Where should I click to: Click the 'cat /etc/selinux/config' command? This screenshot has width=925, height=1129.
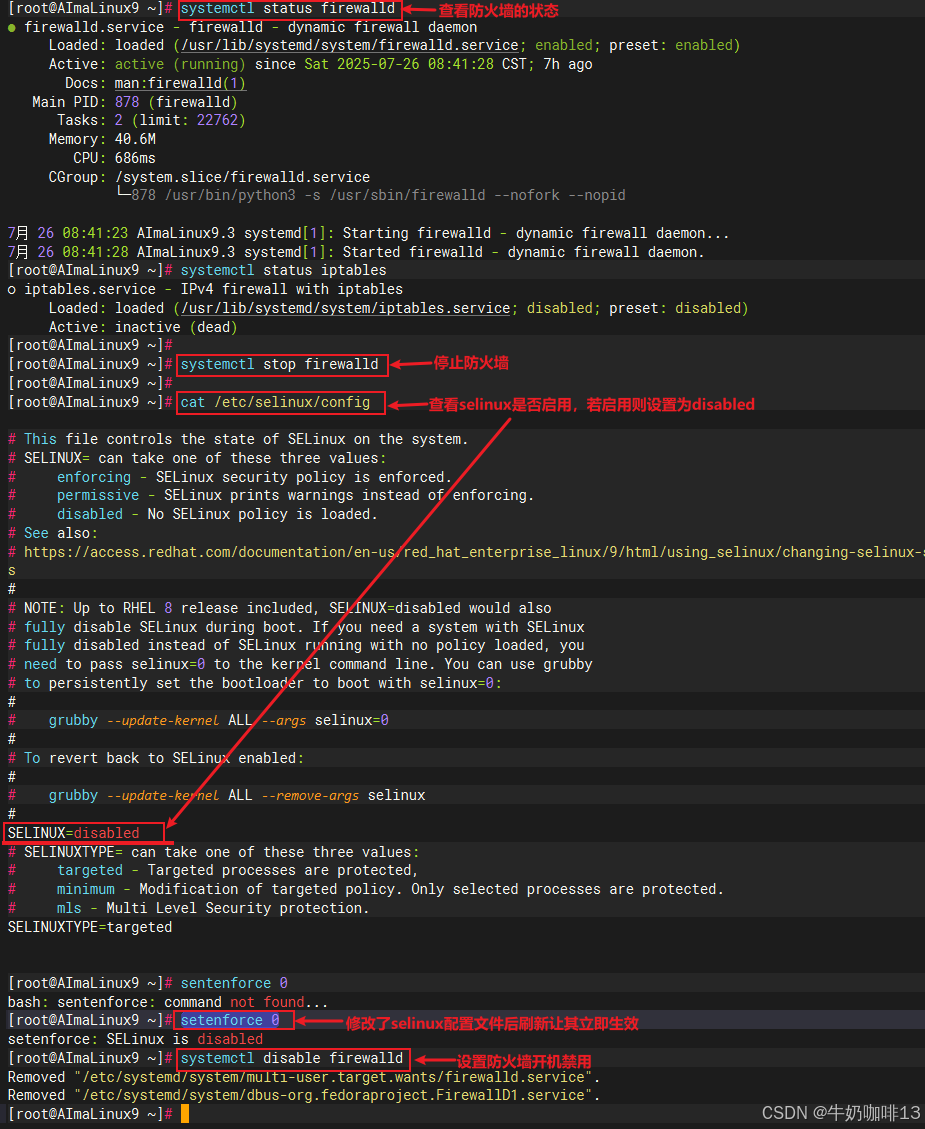(276, 402)
